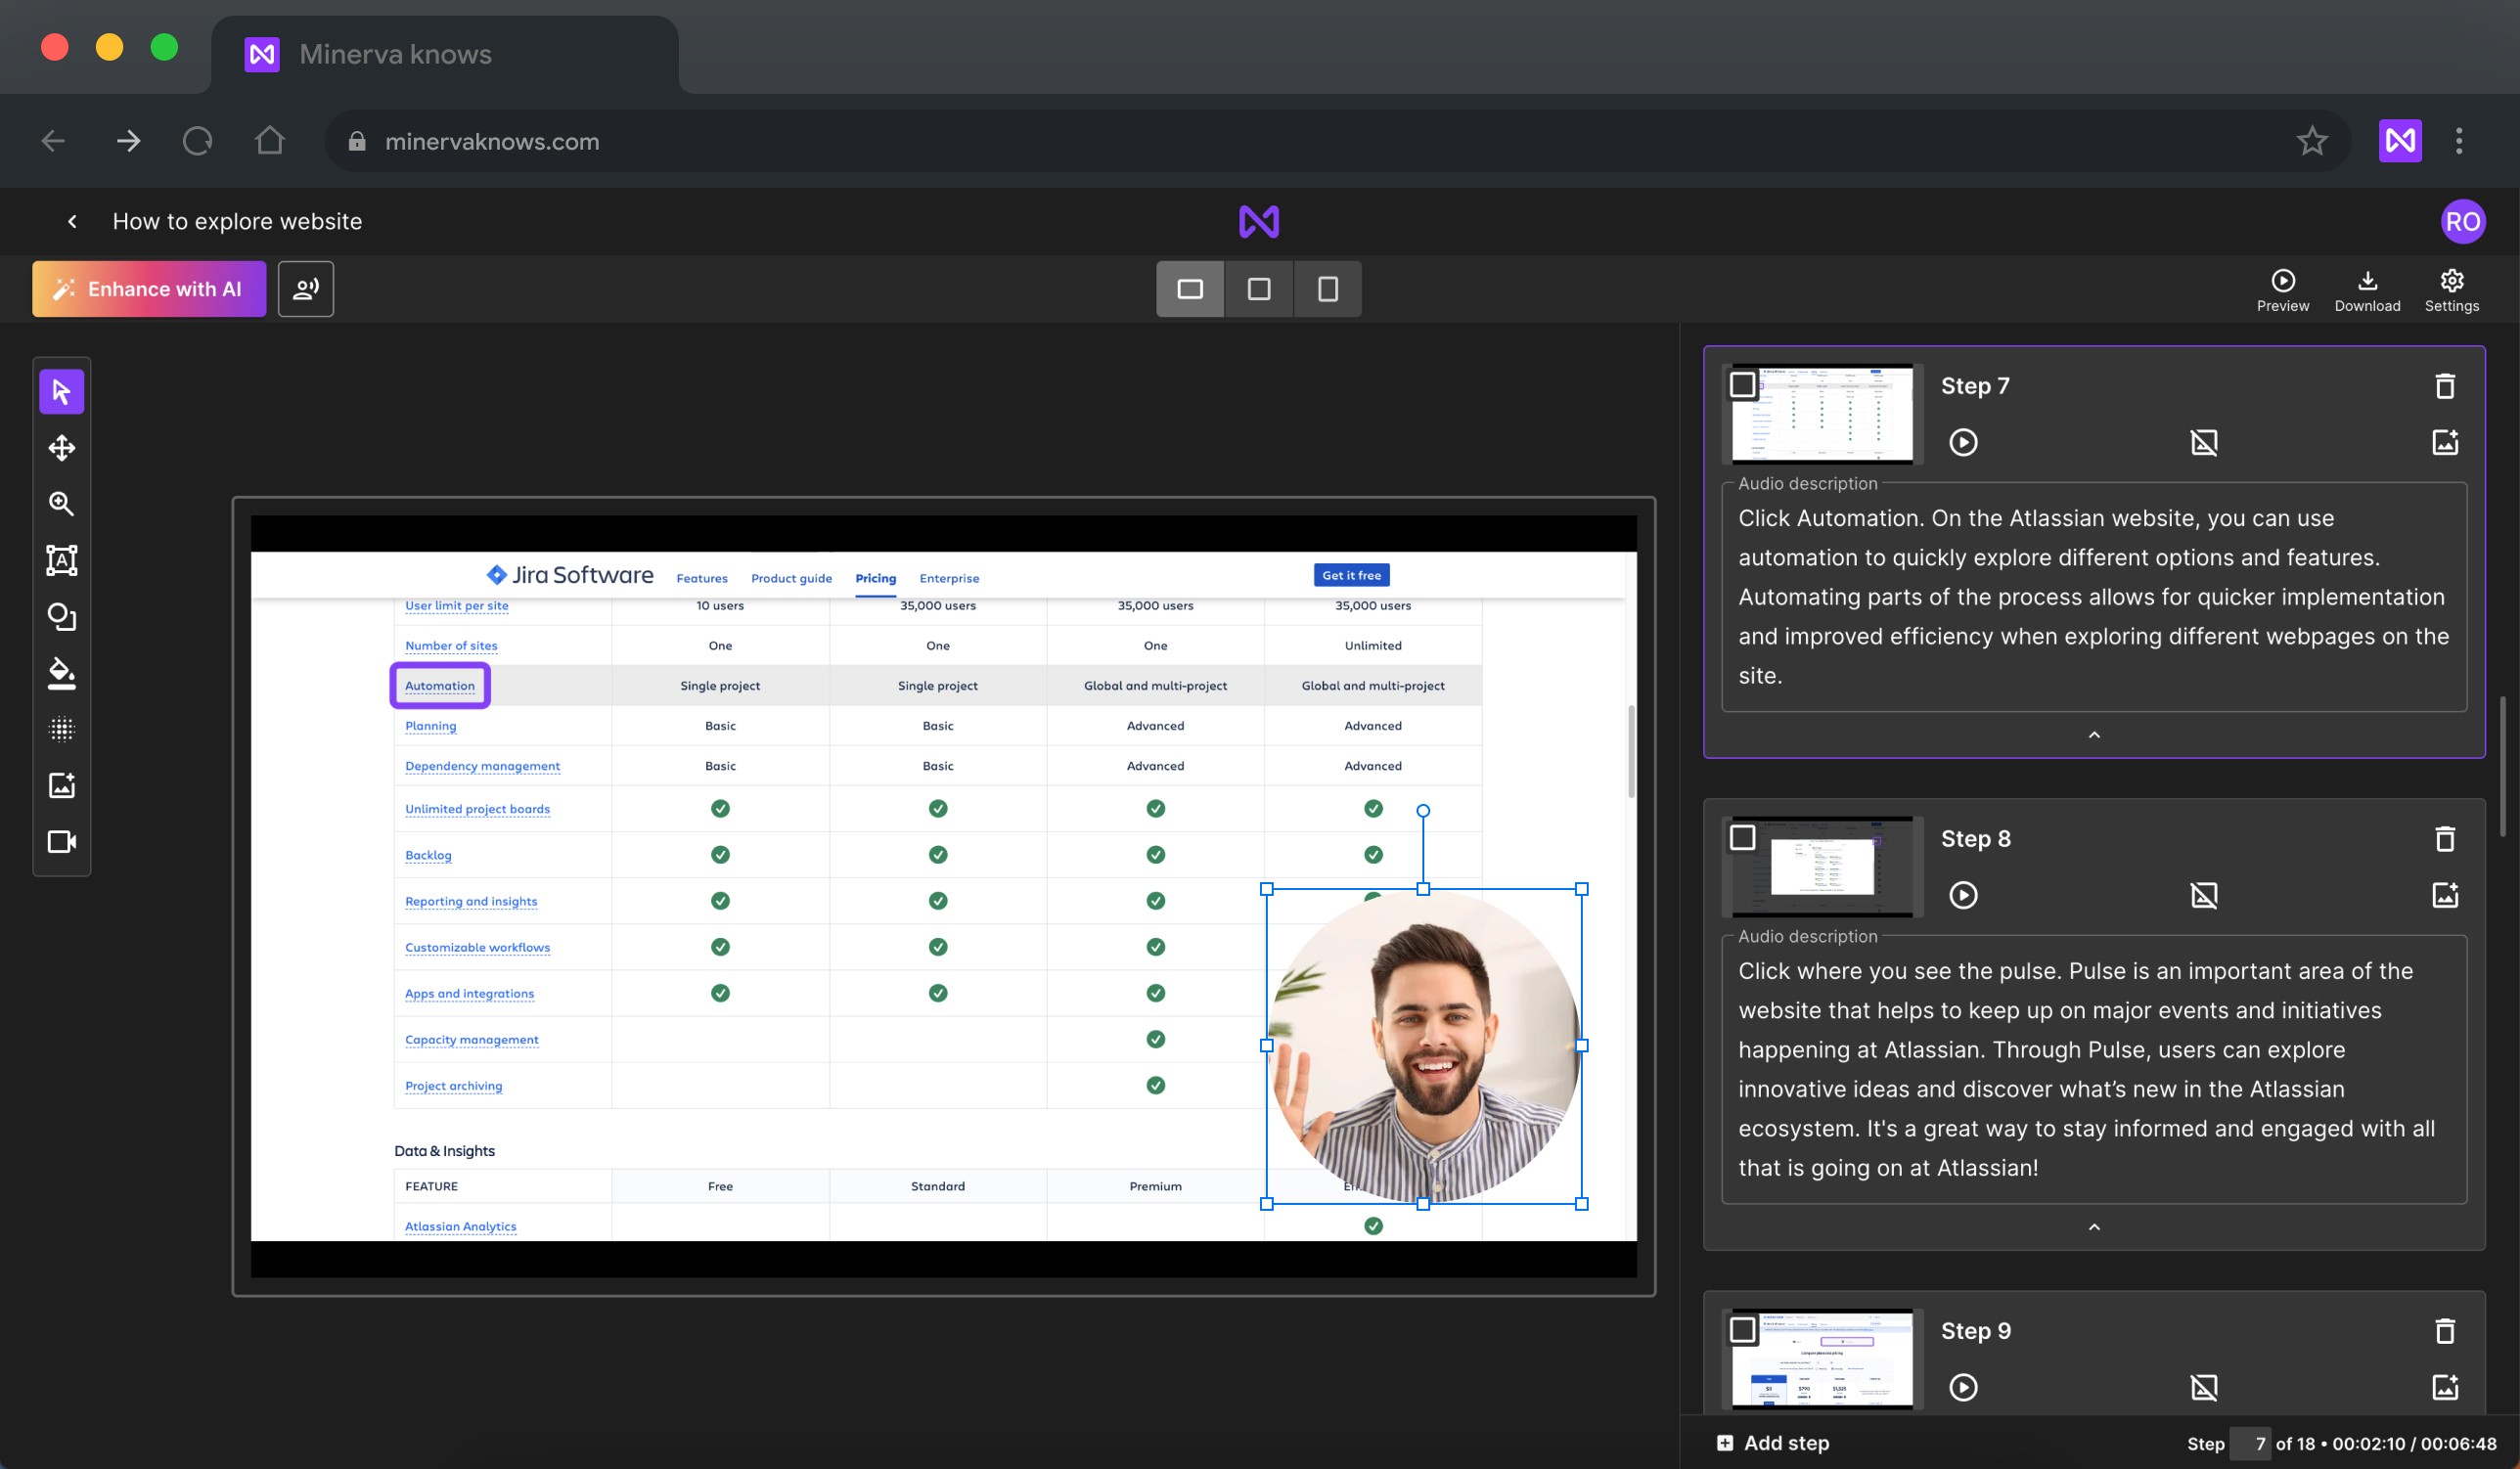Select the fill color bucket tool
This screenshot has width=2520, height=1469.
point(61,673)
